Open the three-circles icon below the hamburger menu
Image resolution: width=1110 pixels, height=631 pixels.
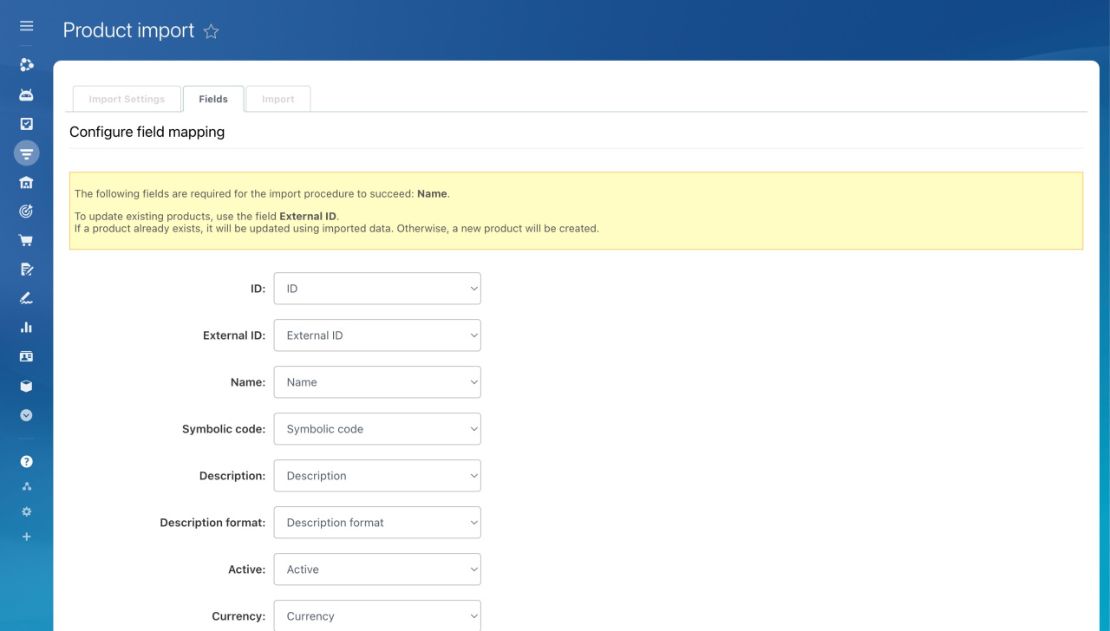coord(26,65)
